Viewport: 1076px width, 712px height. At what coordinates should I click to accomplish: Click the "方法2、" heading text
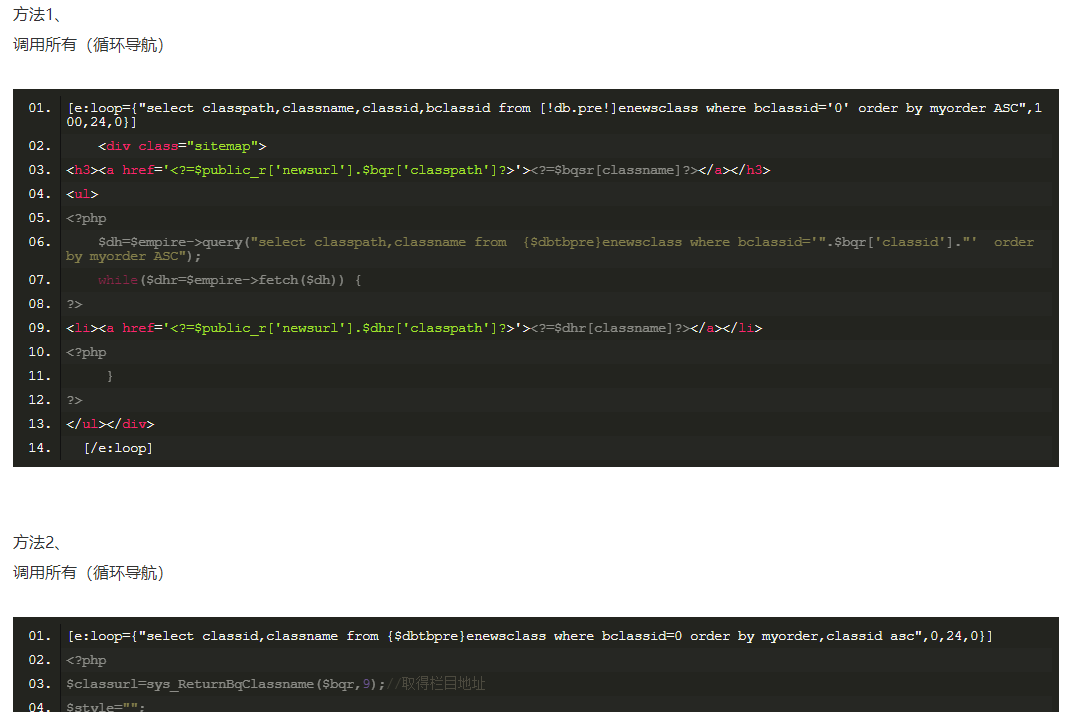click(x=37, y=543)
